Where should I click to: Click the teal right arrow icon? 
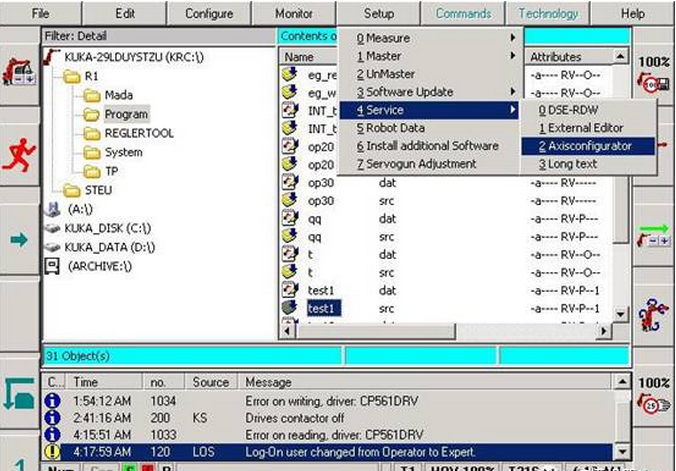[x=19, y=239]
